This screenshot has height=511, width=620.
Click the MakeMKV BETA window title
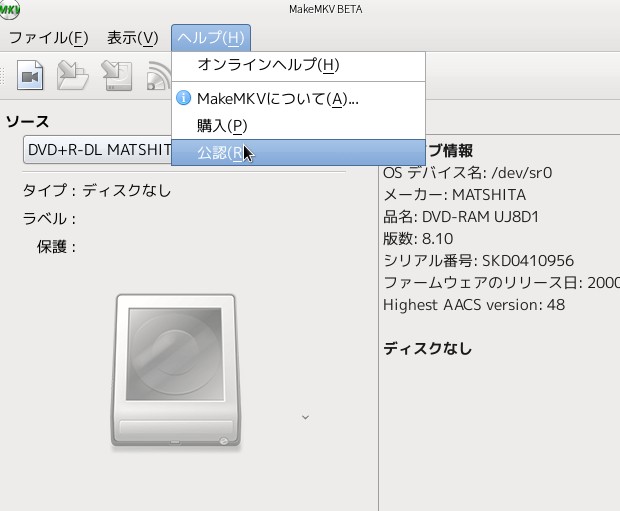pos(325,9)
